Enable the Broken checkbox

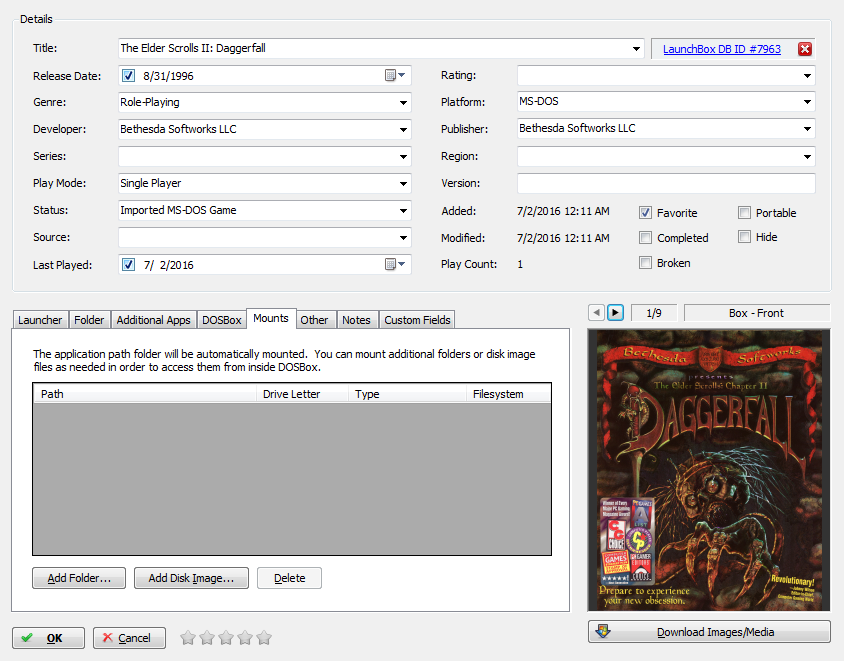pos(645,263)
